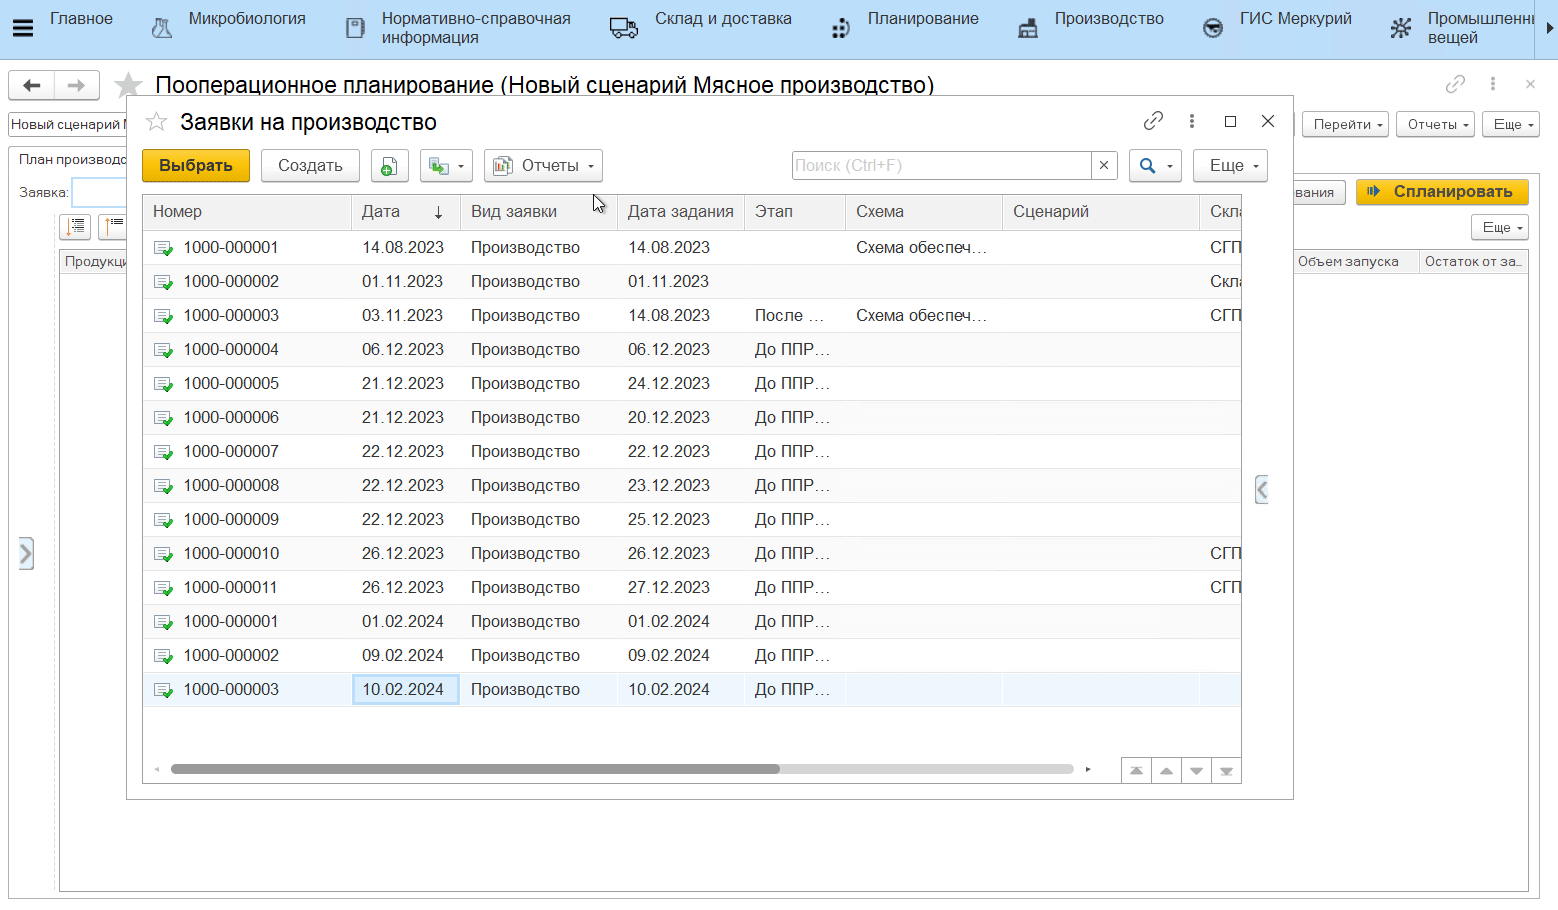Open the search options magnifier dropdown
Viewport: 1558px width, 910px height.
(1155, 166)
